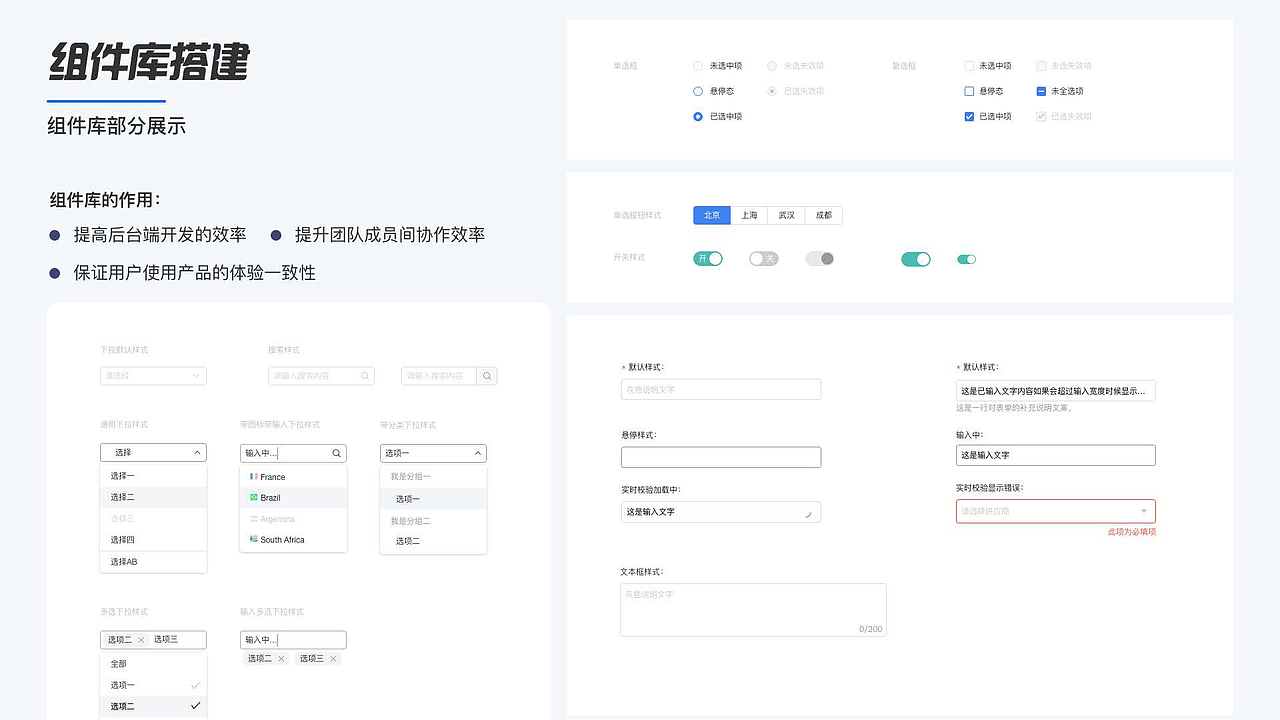Screen dimensions: 1280x720
Task: Select the 北京 segment button
Action: pos(712,215)
